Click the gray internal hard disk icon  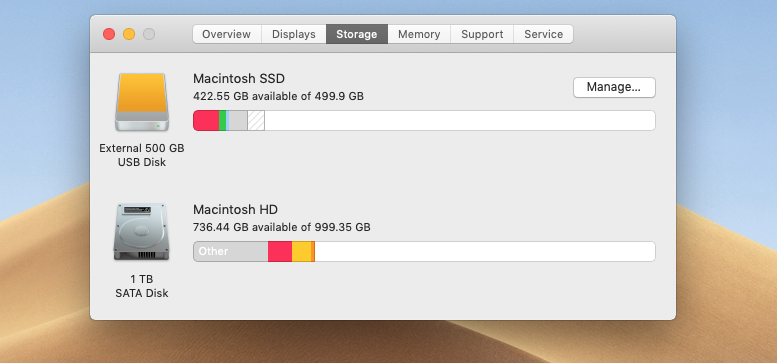pos(142,232)
